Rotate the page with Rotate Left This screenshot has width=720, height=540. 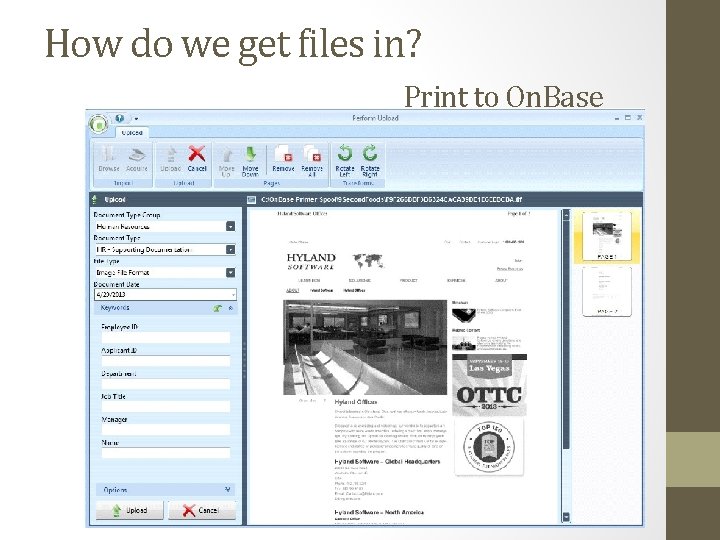345,161
